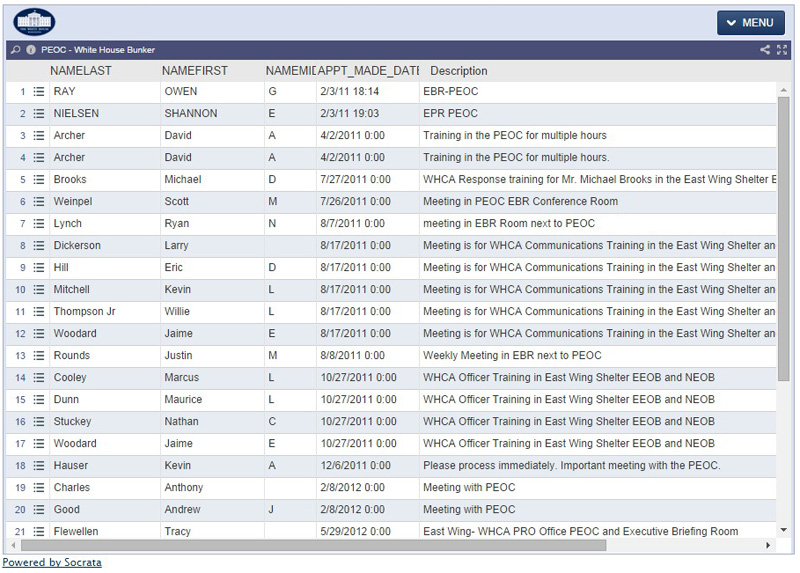800x573 pixels.
Task: Click the horizontal scrollbar thumb
Action: 312,546
